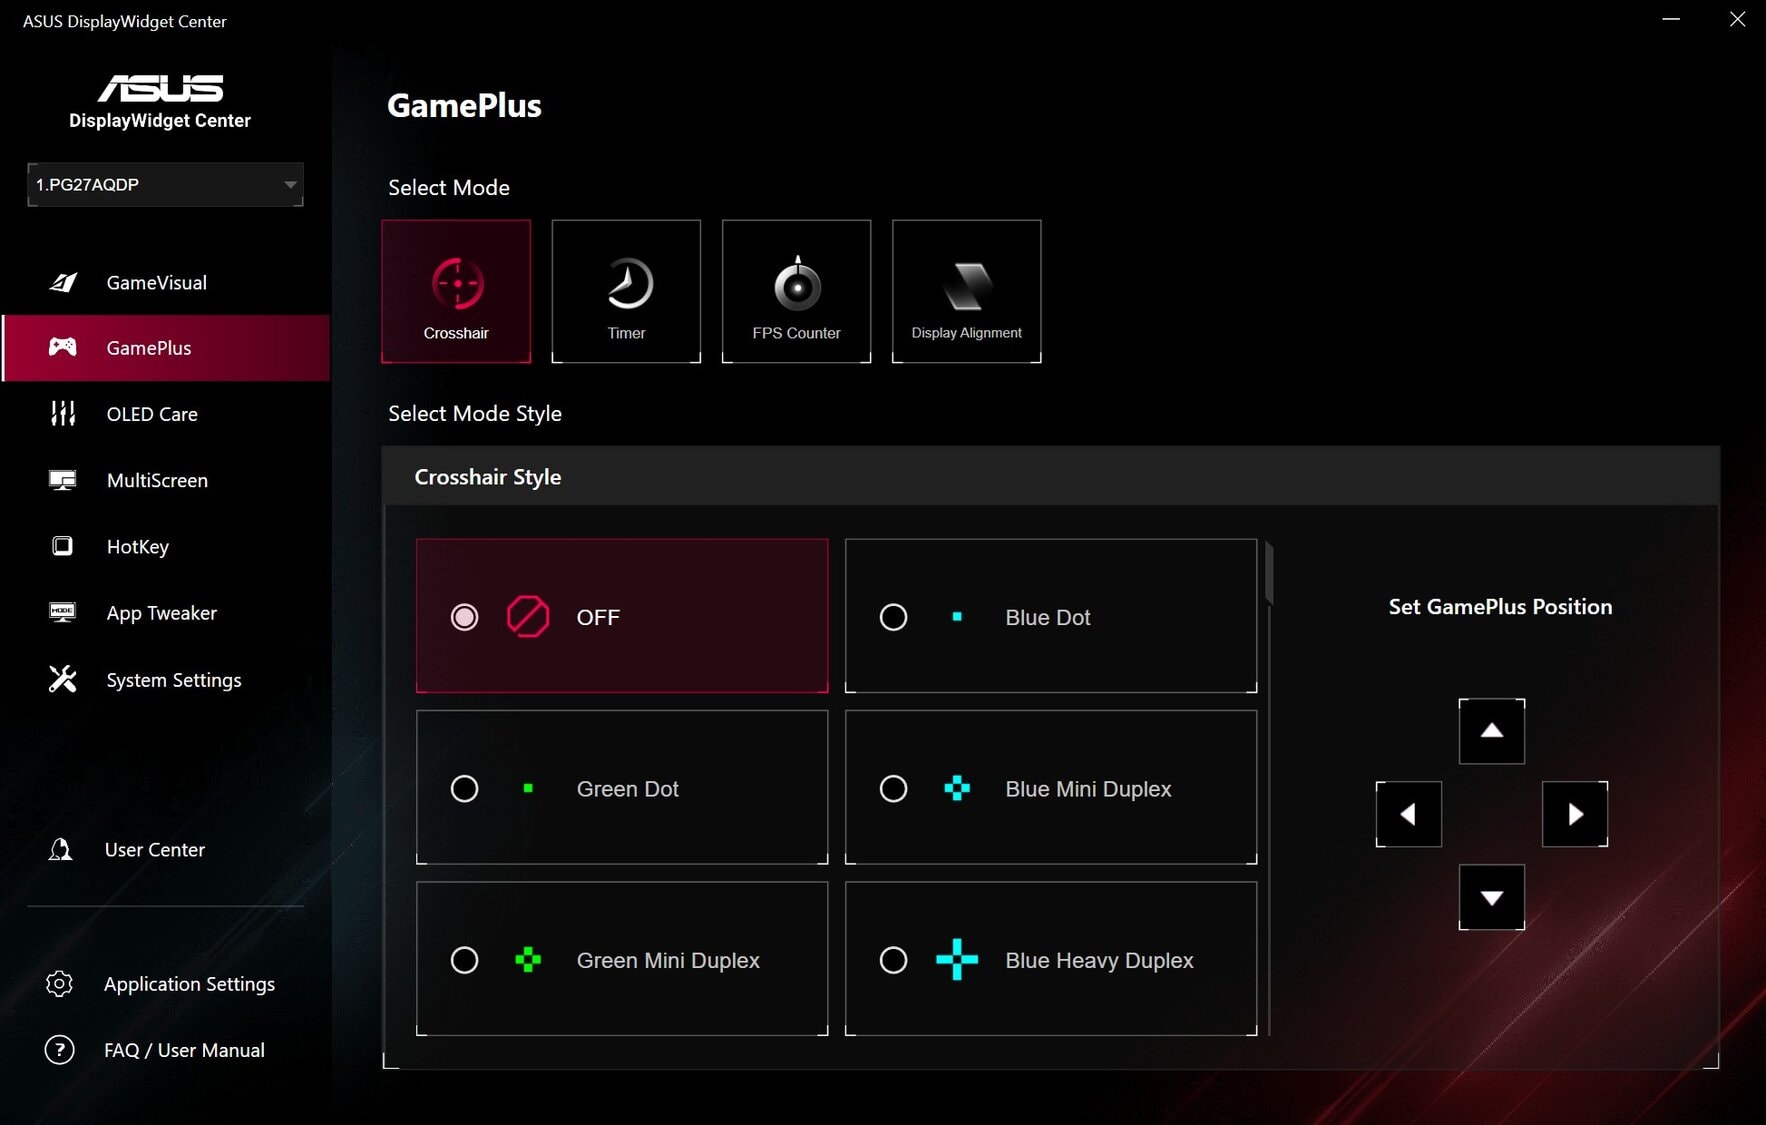
Task: Move GamePlus position up
Action: click(1491, 731)
